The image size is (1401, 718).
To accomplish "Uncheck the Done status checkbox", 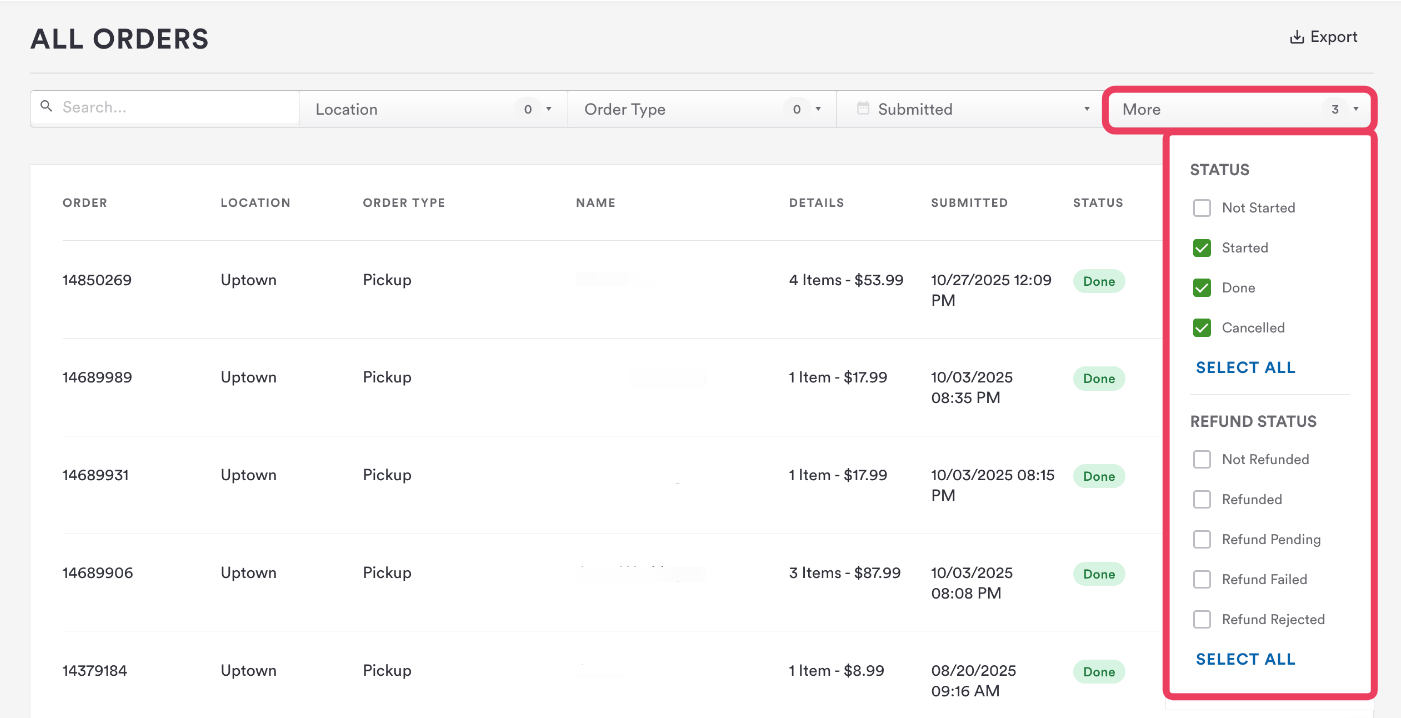I will click(x=1202, y=288).
